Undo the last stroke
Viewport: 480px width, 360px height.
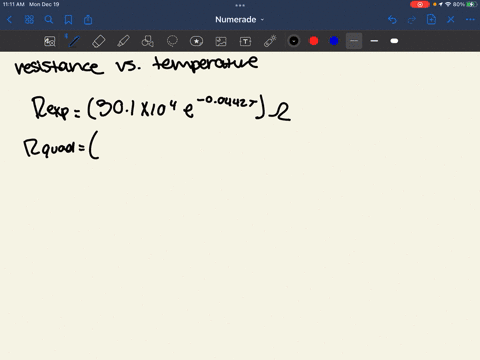click(x=392, y=20)
